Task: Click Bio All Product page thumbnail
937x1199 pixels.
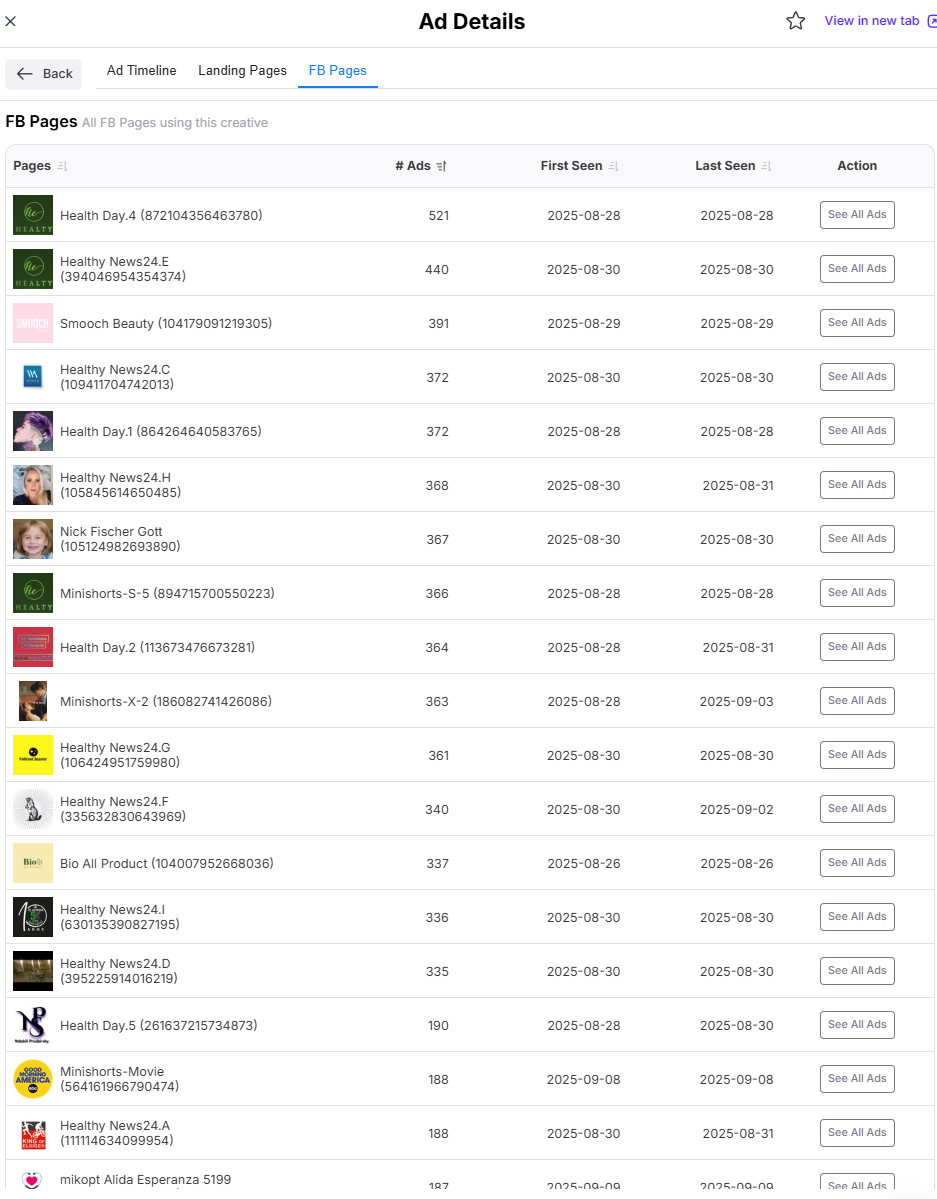Action: tap(33, 863)
